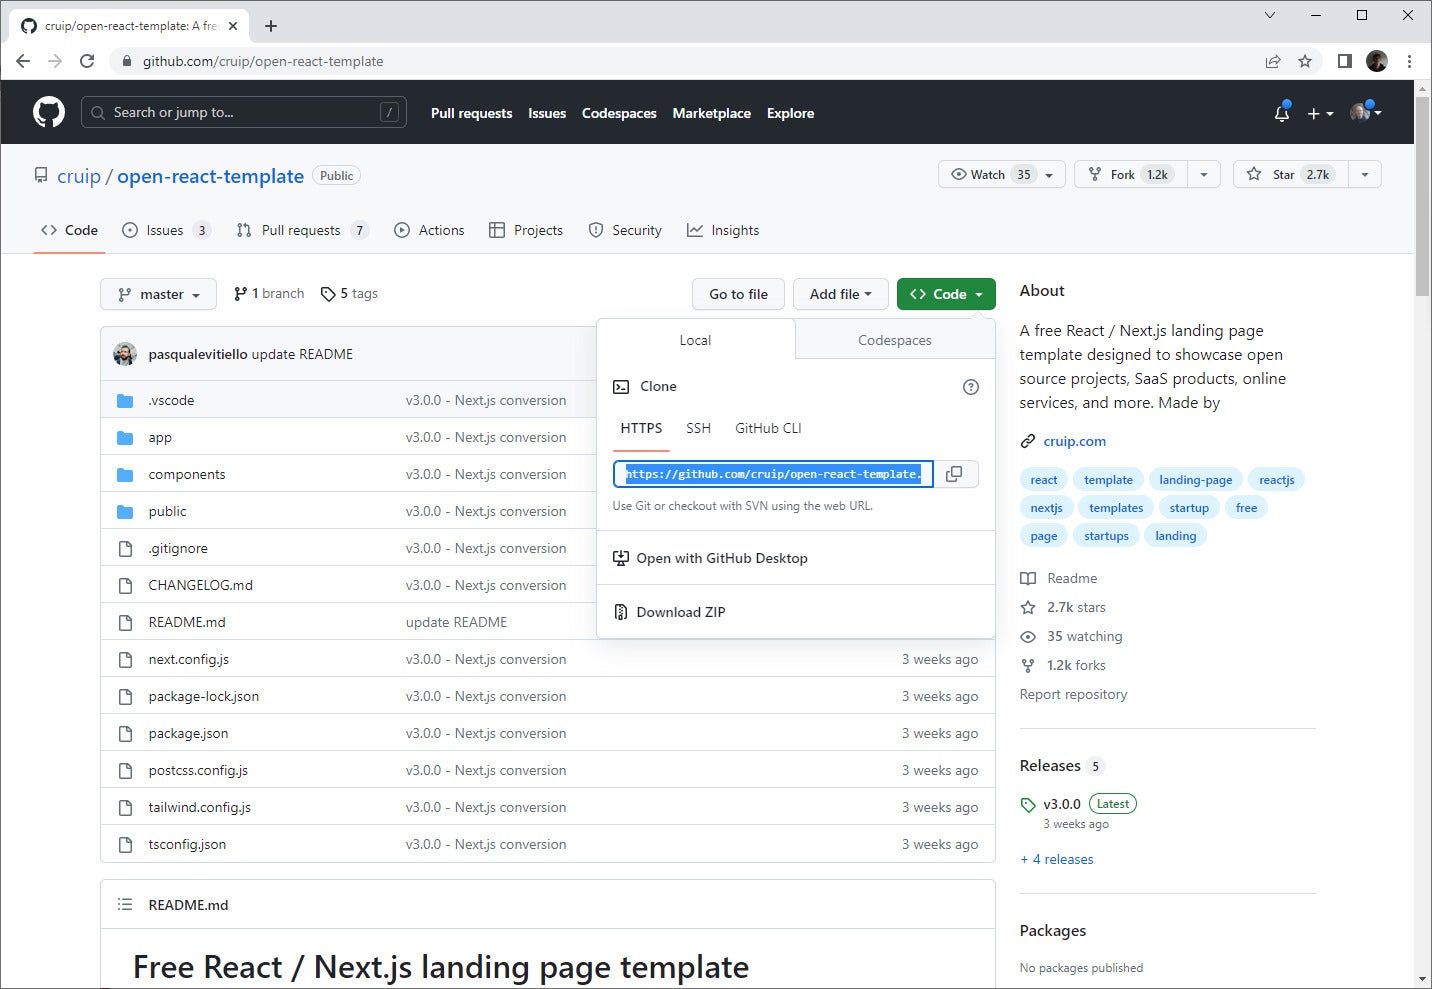Click the Search or jump to field
This screenshot has height=989, width=1432.
[x=243, y=112]
